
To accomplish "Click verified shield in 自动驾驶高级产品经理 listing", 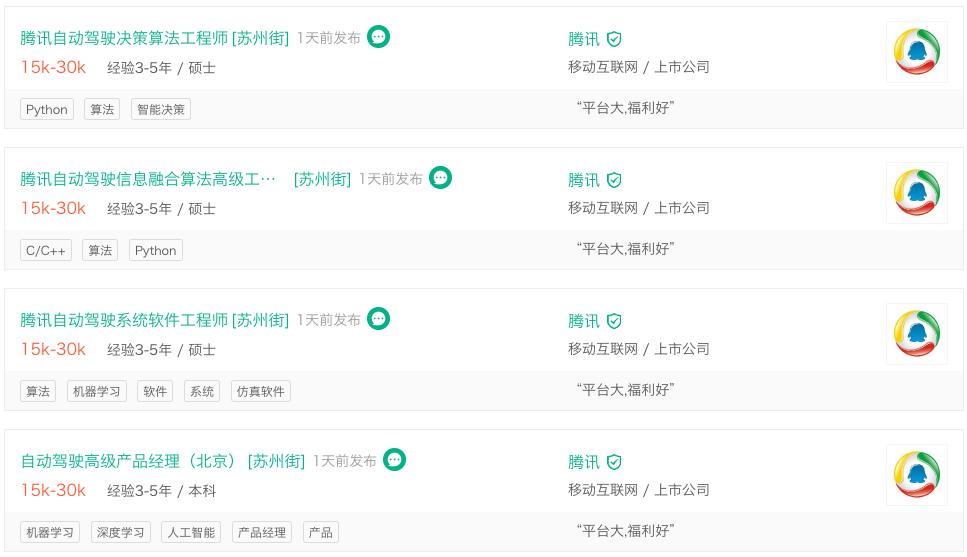I will pos(614,462).
